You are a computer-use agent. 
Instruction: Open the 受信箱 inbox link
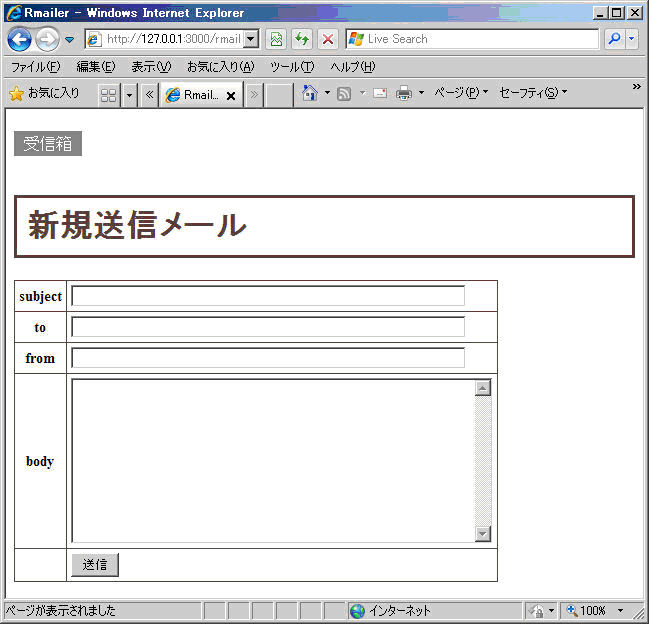pos(48,144)
